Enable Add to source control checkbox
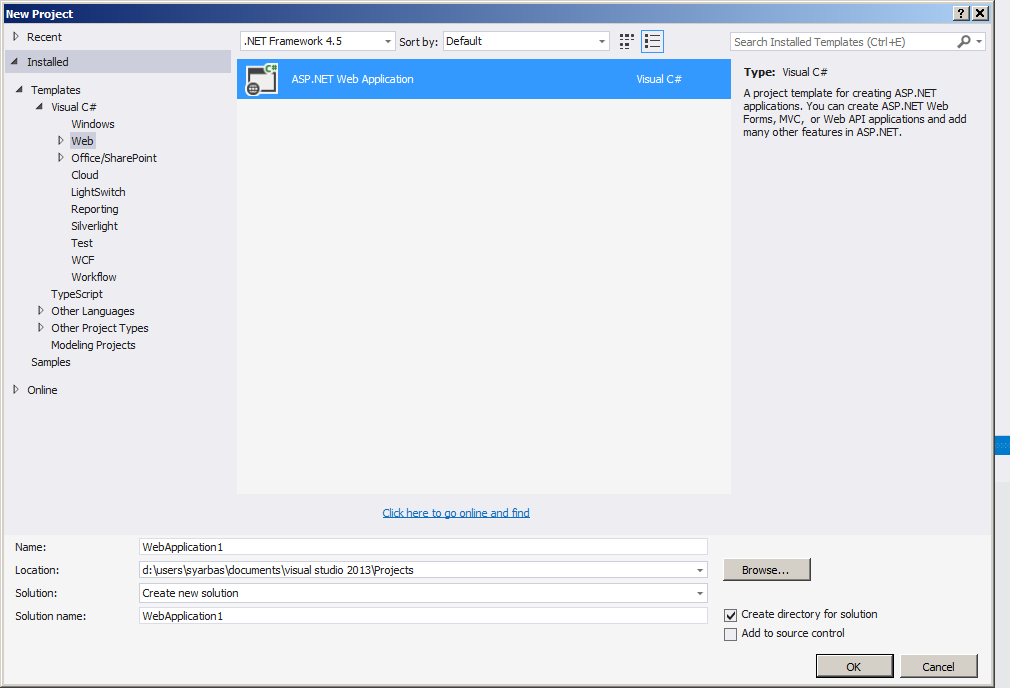Screen dimensions: 1010x688 [730, 635]
